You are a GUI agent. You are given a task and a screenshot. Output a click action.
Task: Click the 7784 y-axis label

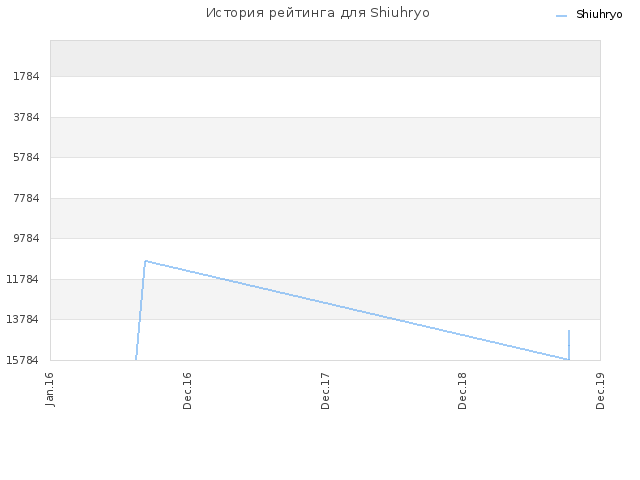[26, 198]
